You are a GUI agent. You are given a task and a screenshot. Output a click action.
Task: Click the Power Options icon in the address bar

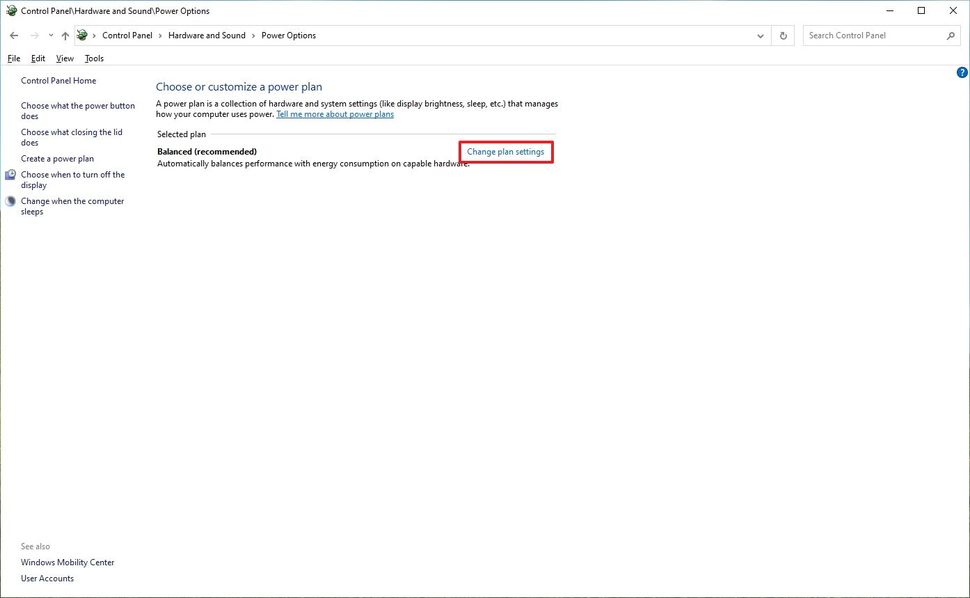click(x=82, y=35)
